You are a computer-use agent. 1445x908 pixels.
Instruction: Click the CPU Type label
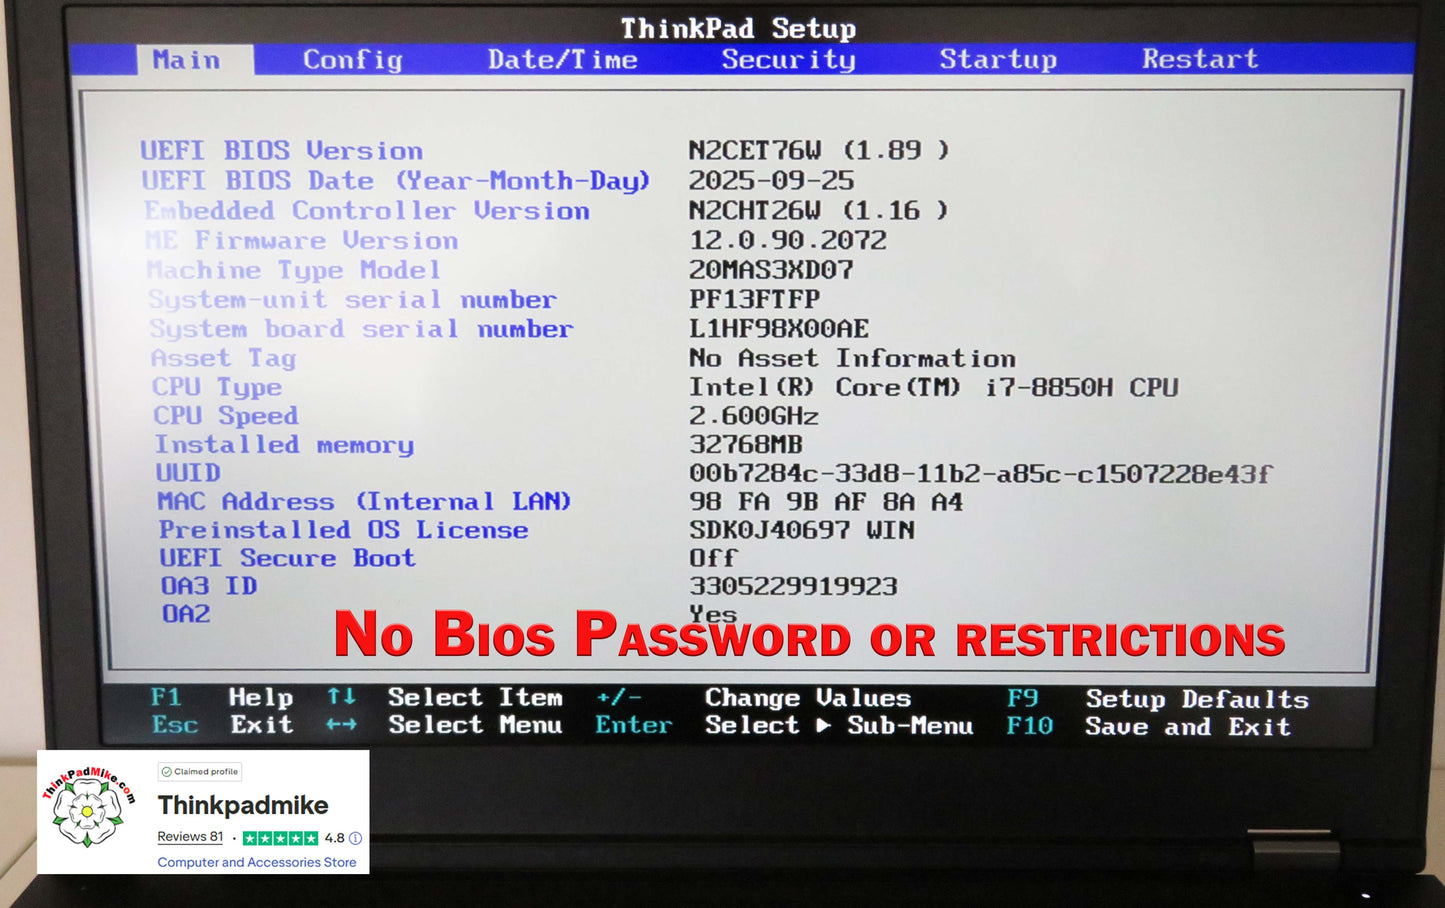point(217,387)
